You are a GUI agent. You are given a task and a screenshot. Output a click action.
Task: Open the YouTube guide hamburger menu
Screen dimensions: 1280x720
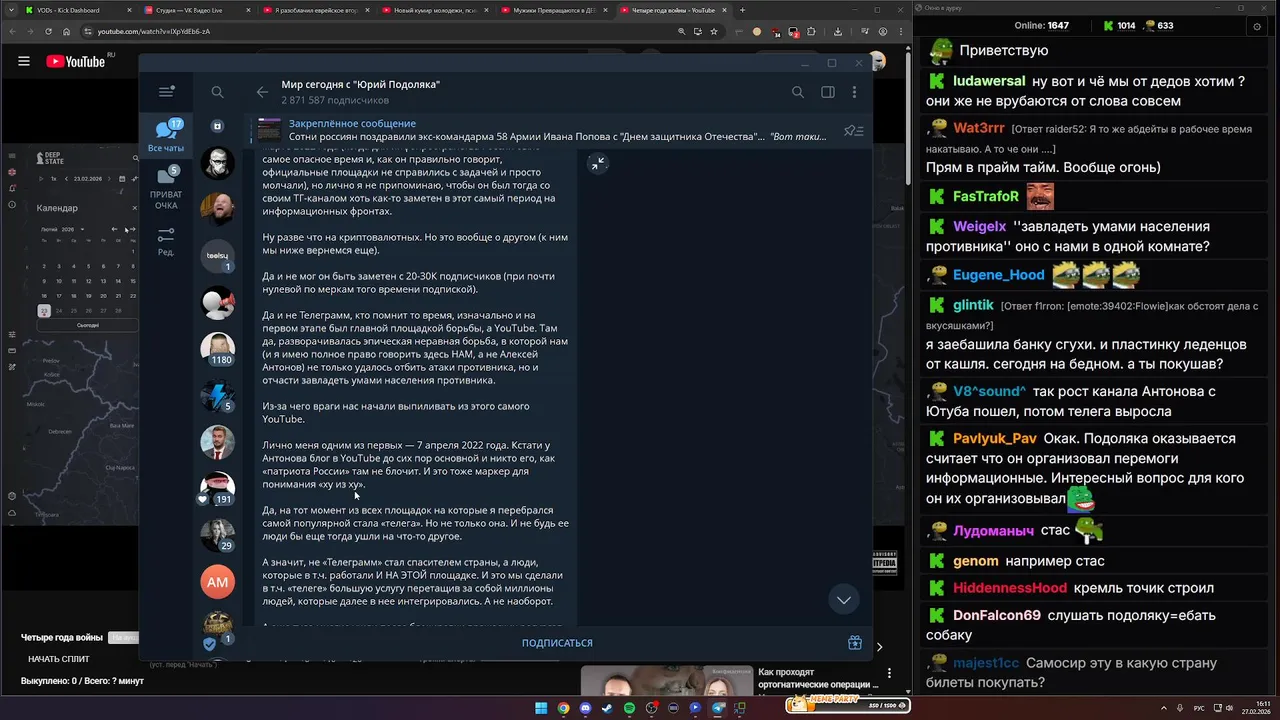(24, 61)
